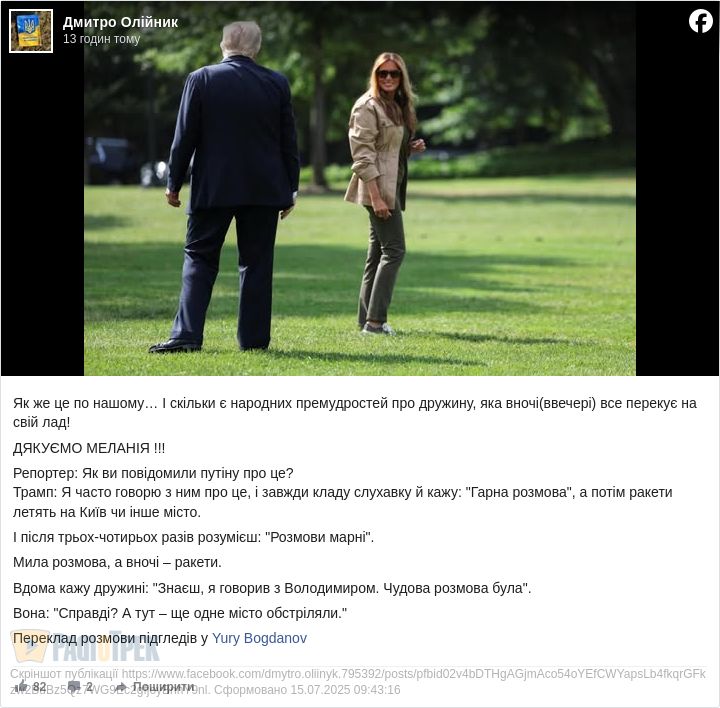Click the thumbs-up like icon
Image resolution: width=720 pixels, height=708 pixels.
click(x=21, y=686)
